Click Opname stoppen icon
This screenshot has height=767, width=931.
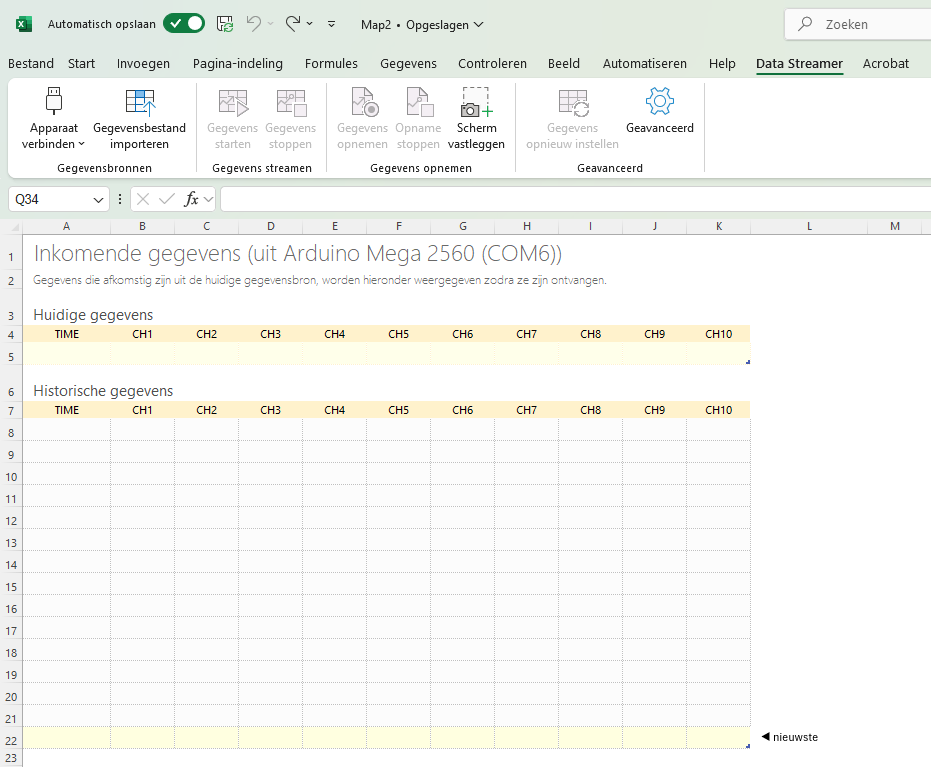pyautogui.click(x=419, y=102)
